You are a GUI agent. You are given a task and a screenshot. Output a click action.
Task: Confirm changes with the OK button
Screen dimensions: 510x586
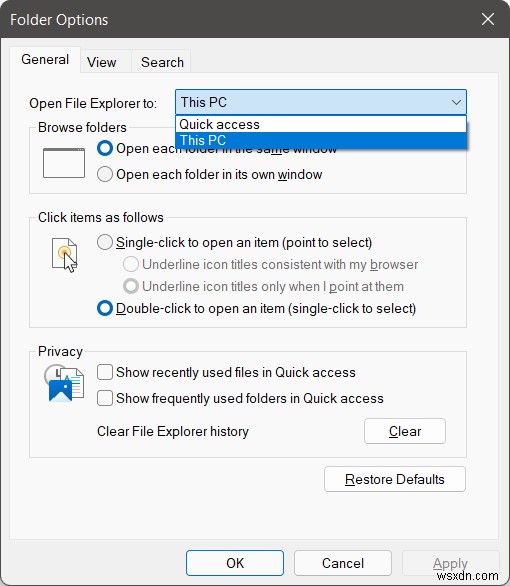(235, 563)
